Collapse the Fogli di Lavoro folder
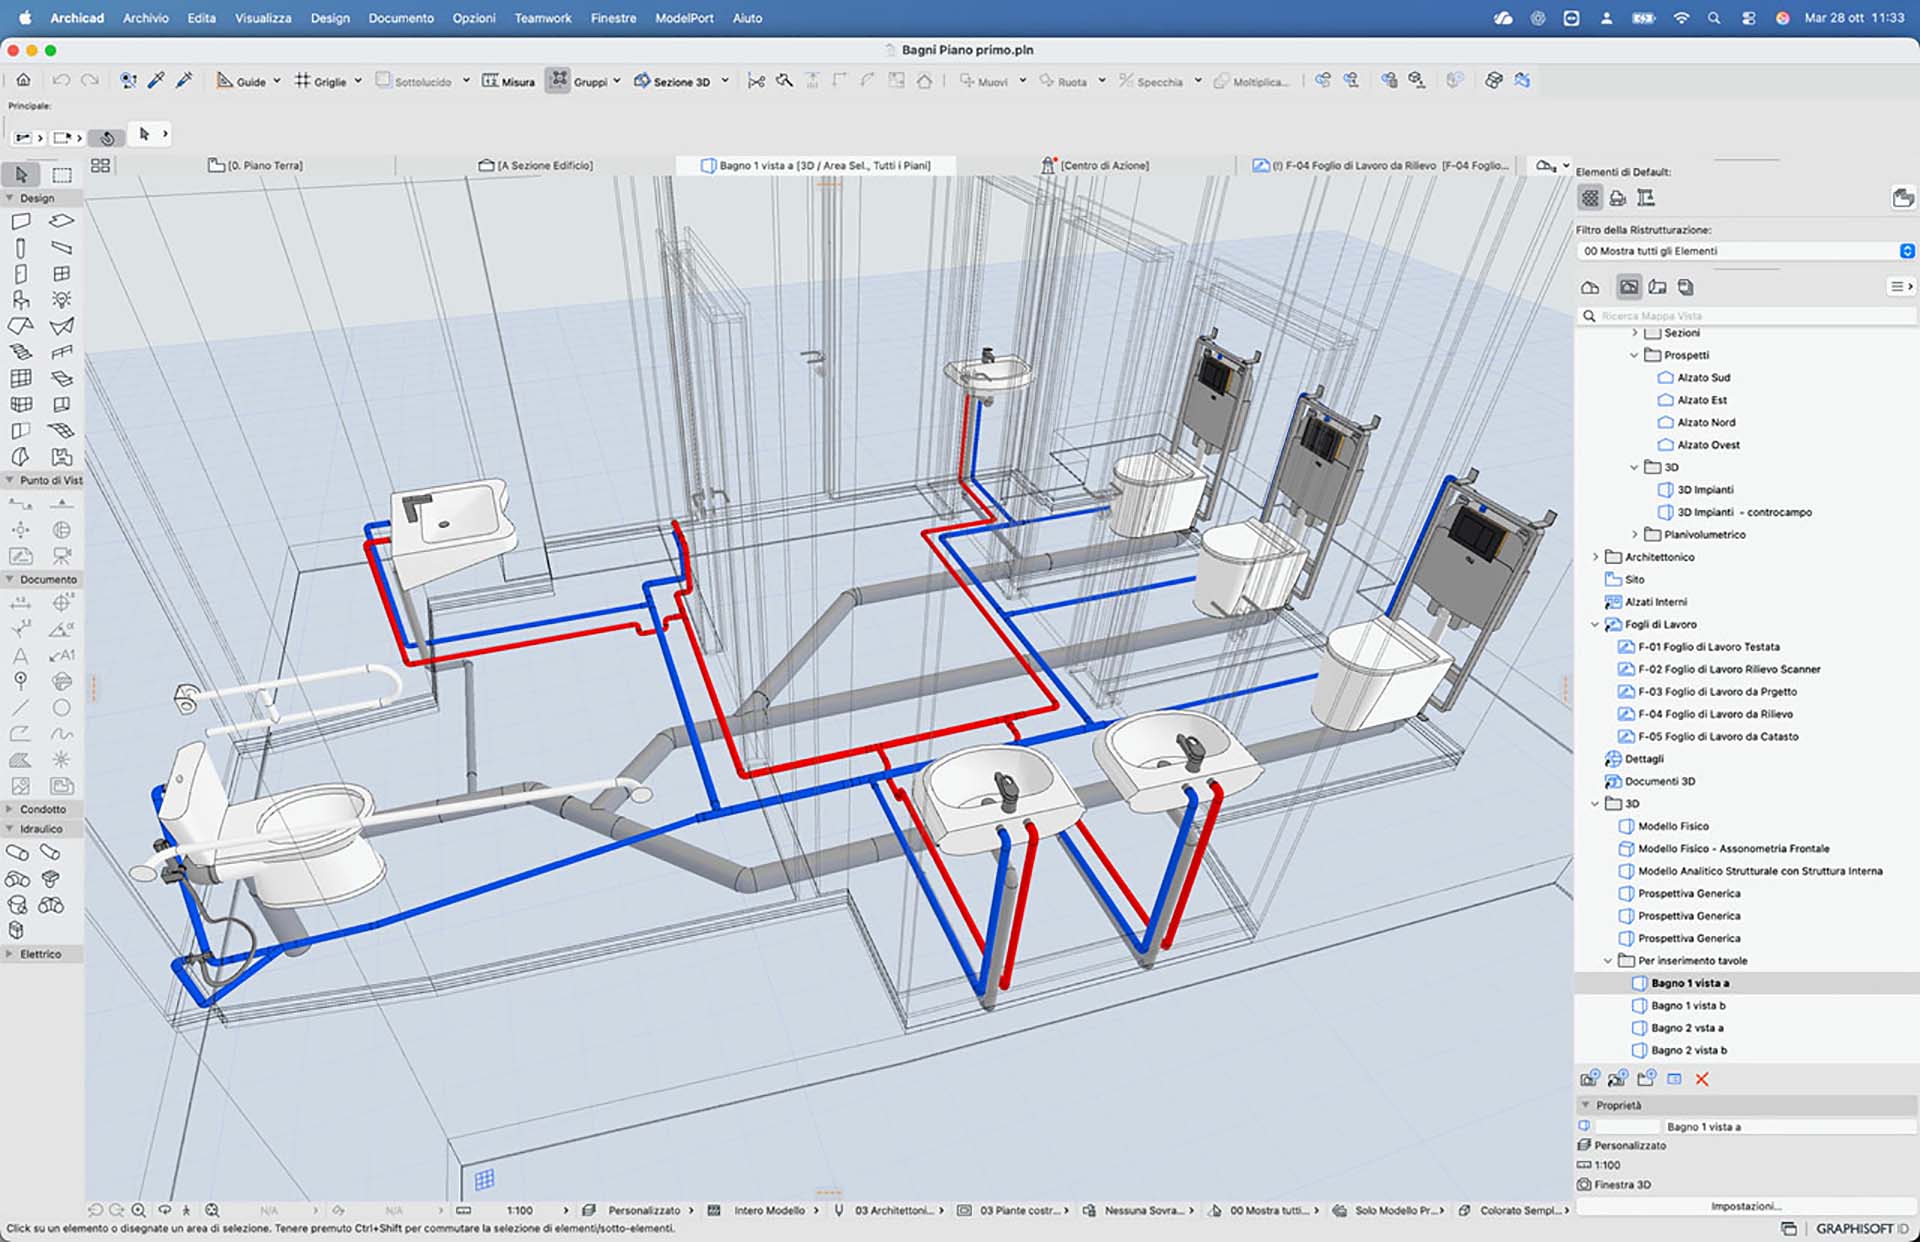The image size is (1920, 1242). coord(1595,624)
